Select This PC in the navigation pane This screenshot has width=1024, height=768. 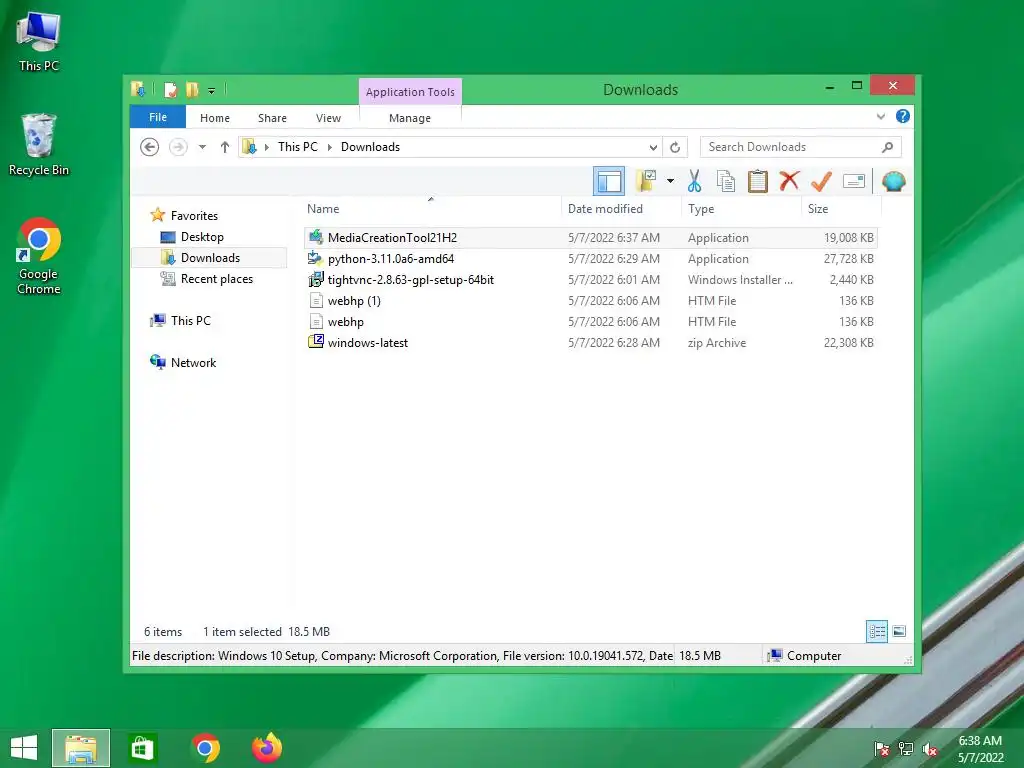[x=191, y=321]
